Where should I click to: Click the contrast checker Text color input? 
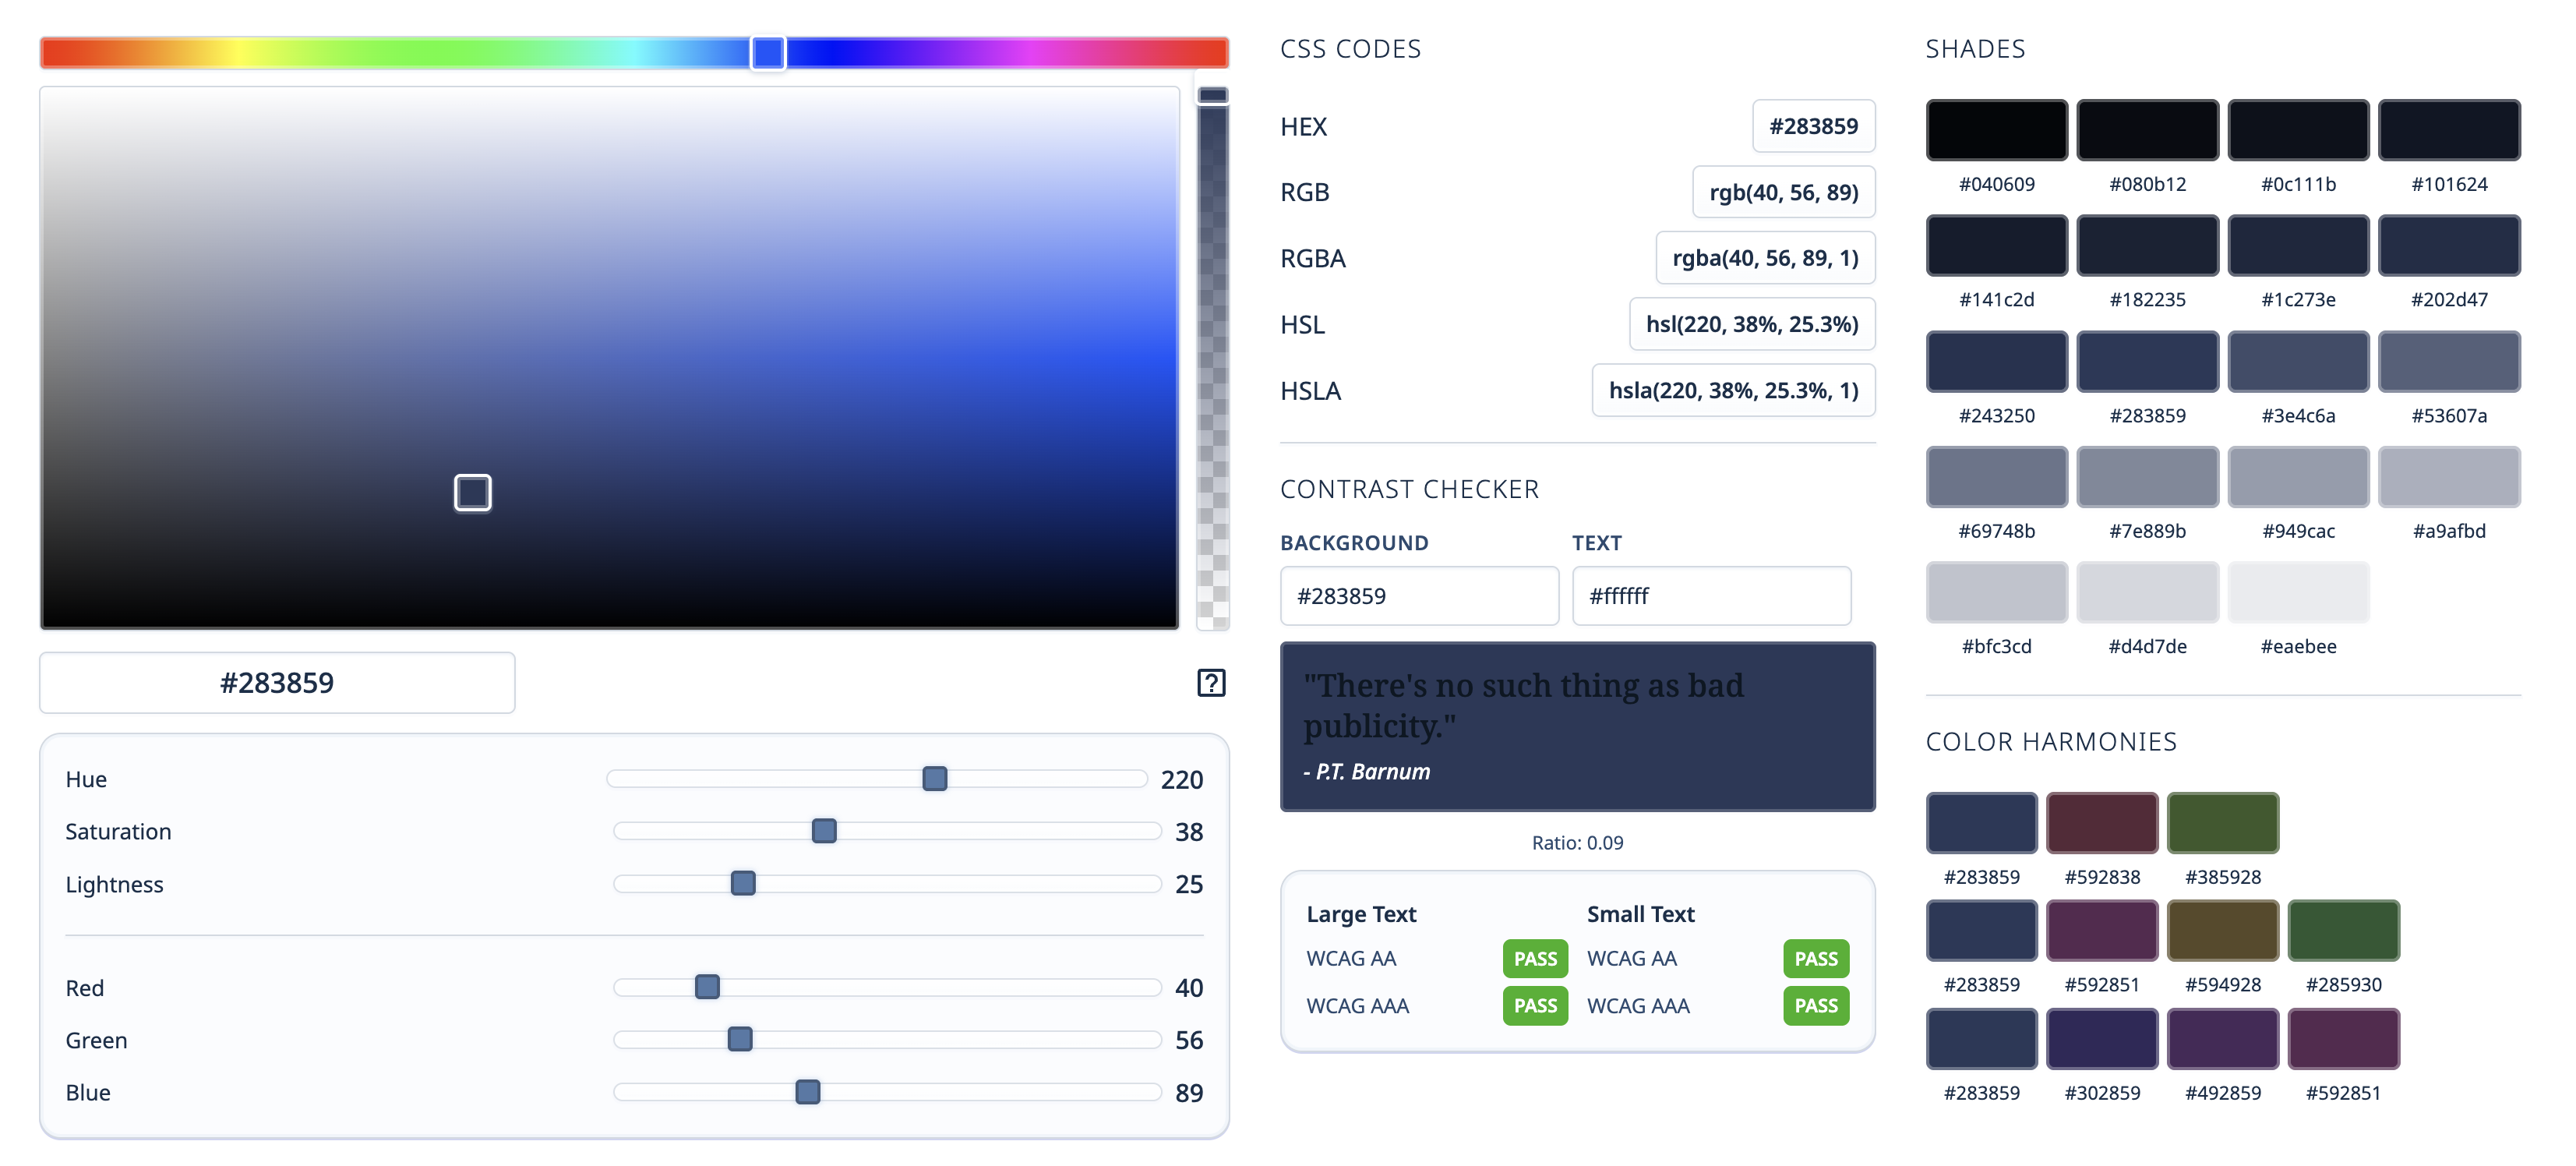[1710, 596]
